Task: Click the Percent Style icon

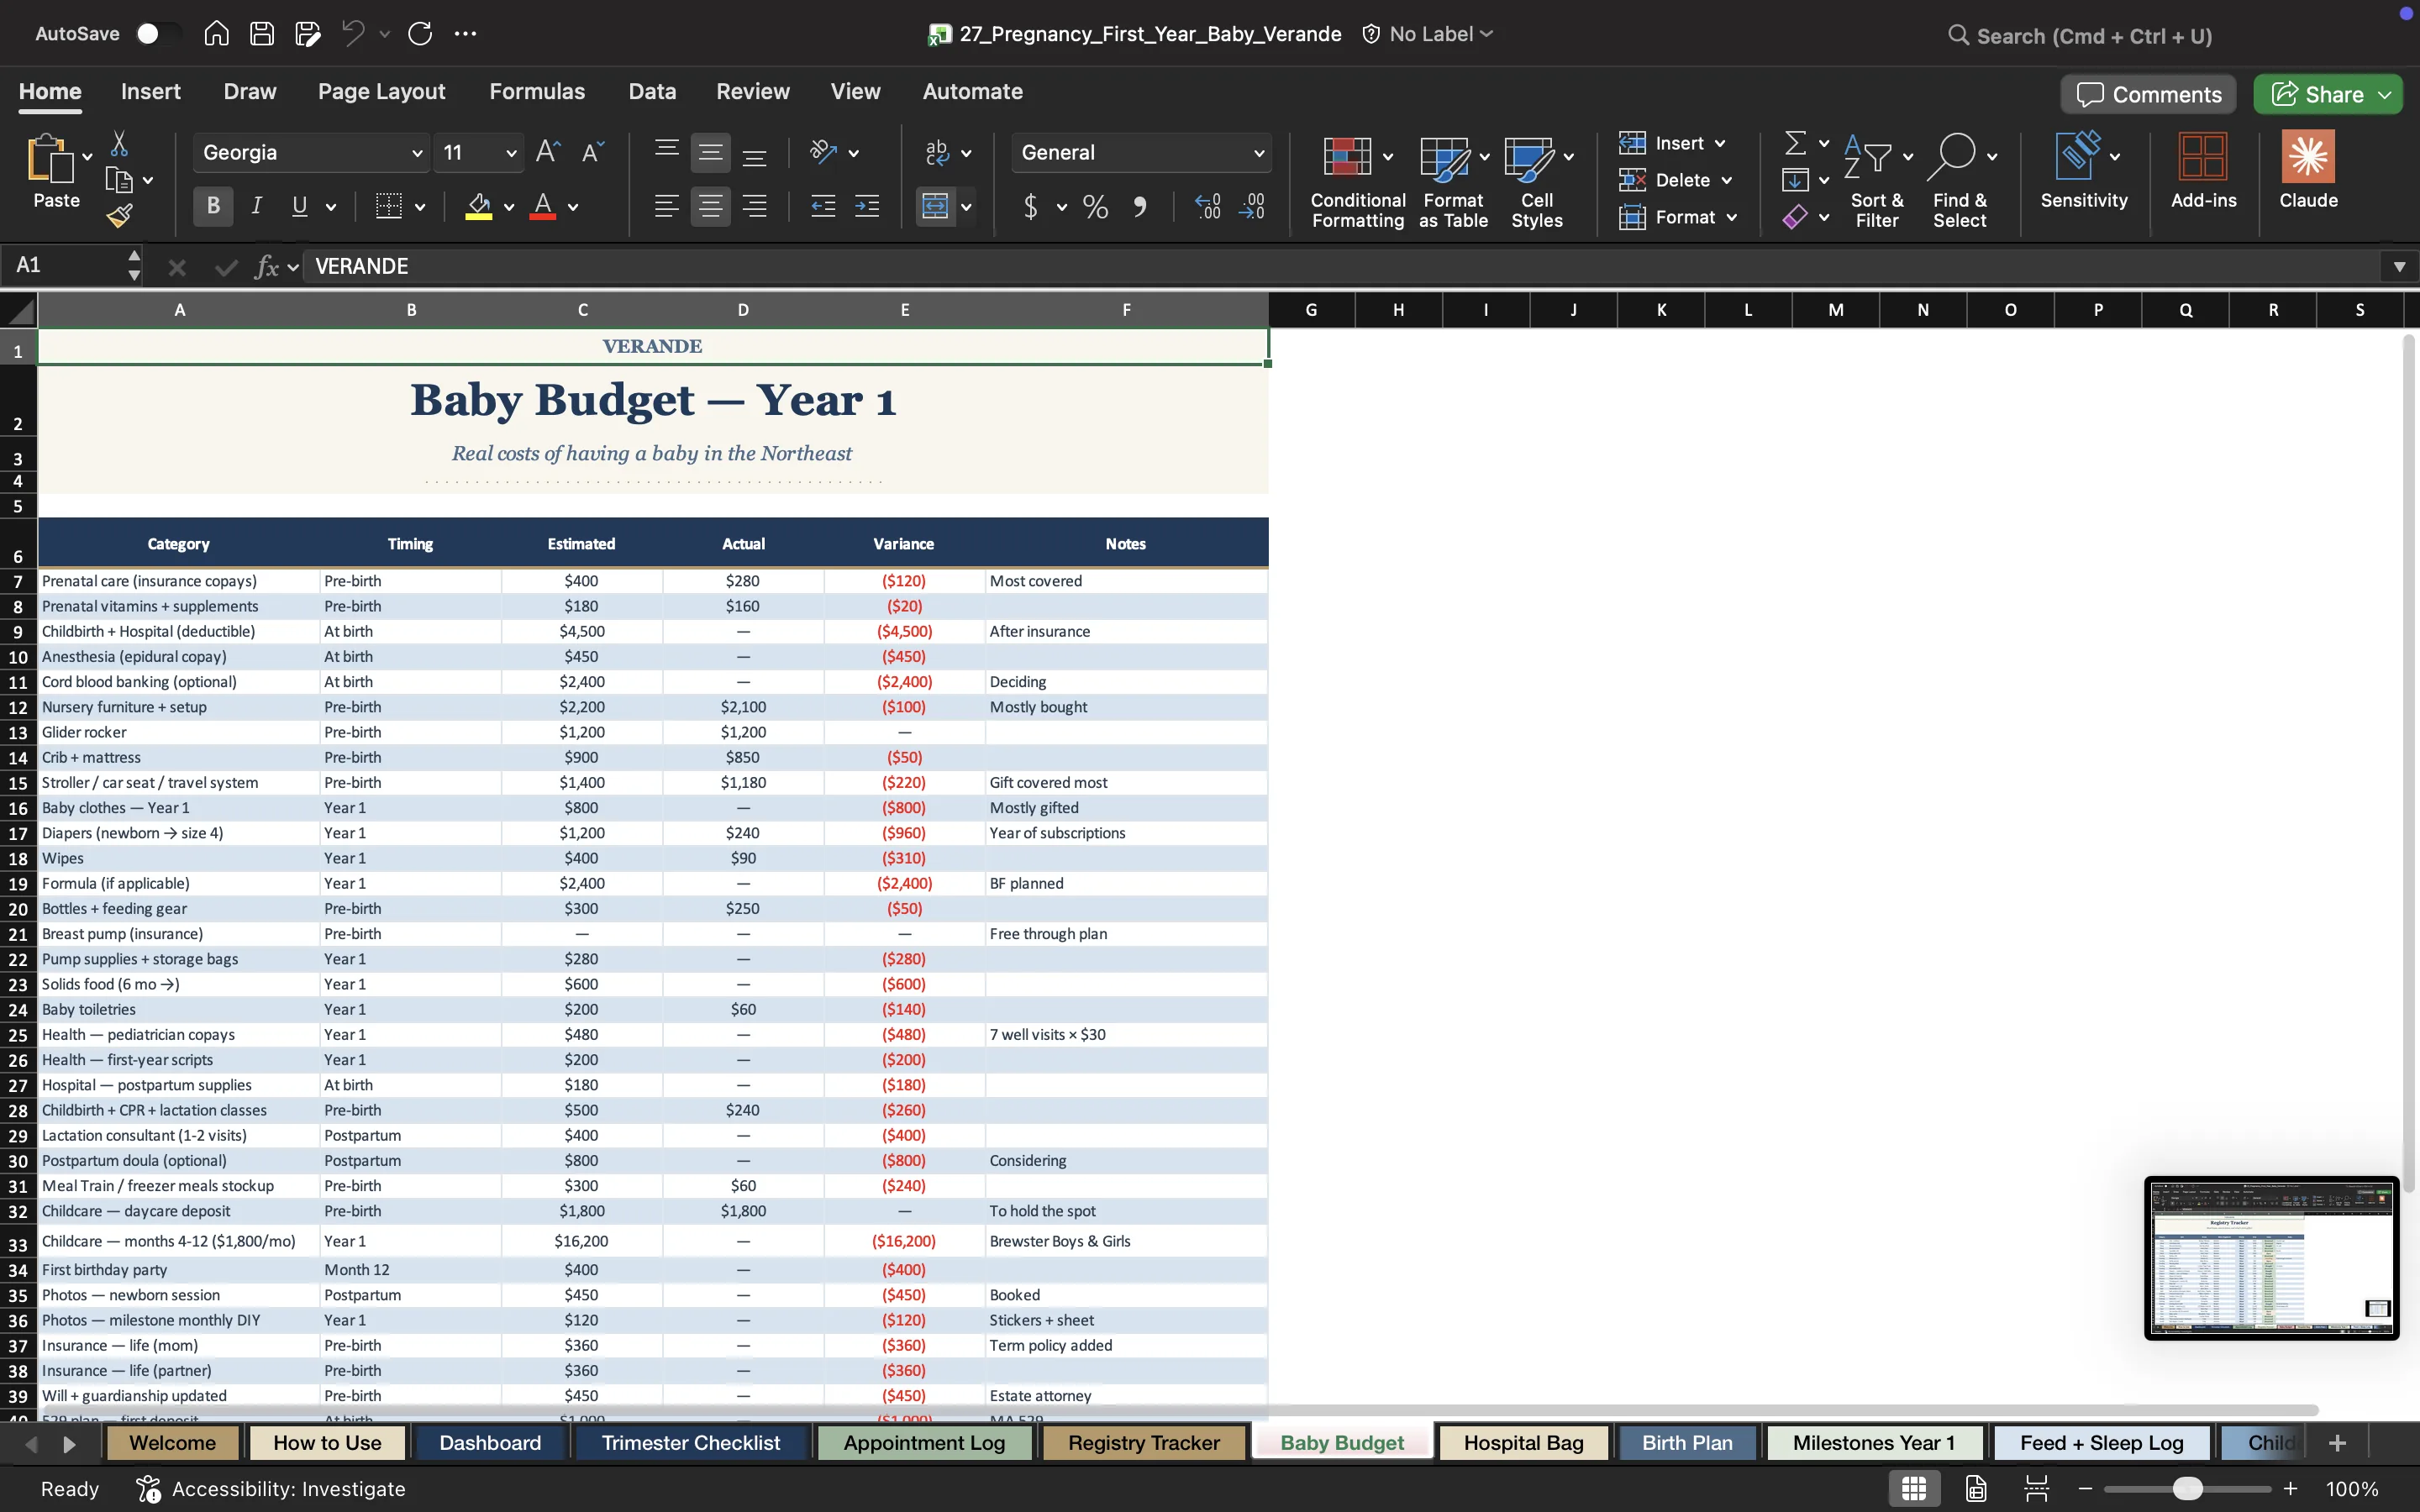Action: tap(1095, 207)
